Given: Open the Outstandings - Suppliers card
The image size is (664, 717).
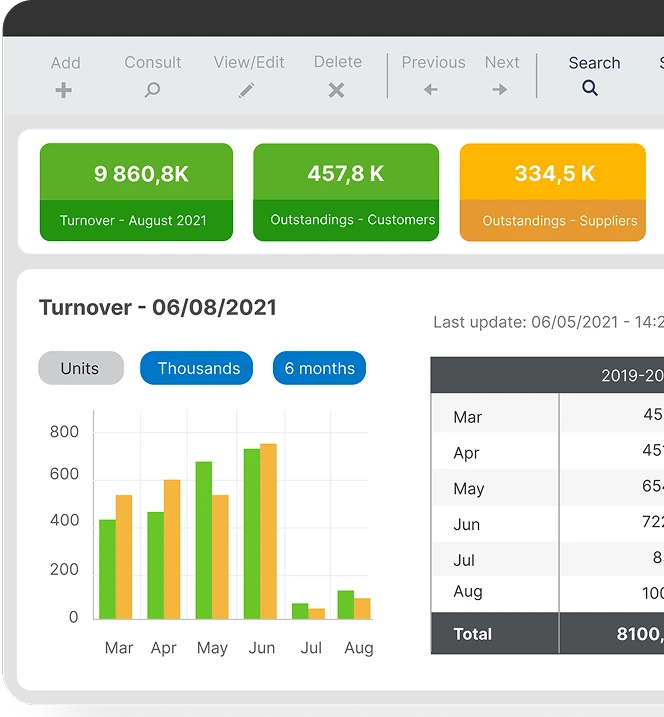Looking at the screenshot, I should [553, 192].
